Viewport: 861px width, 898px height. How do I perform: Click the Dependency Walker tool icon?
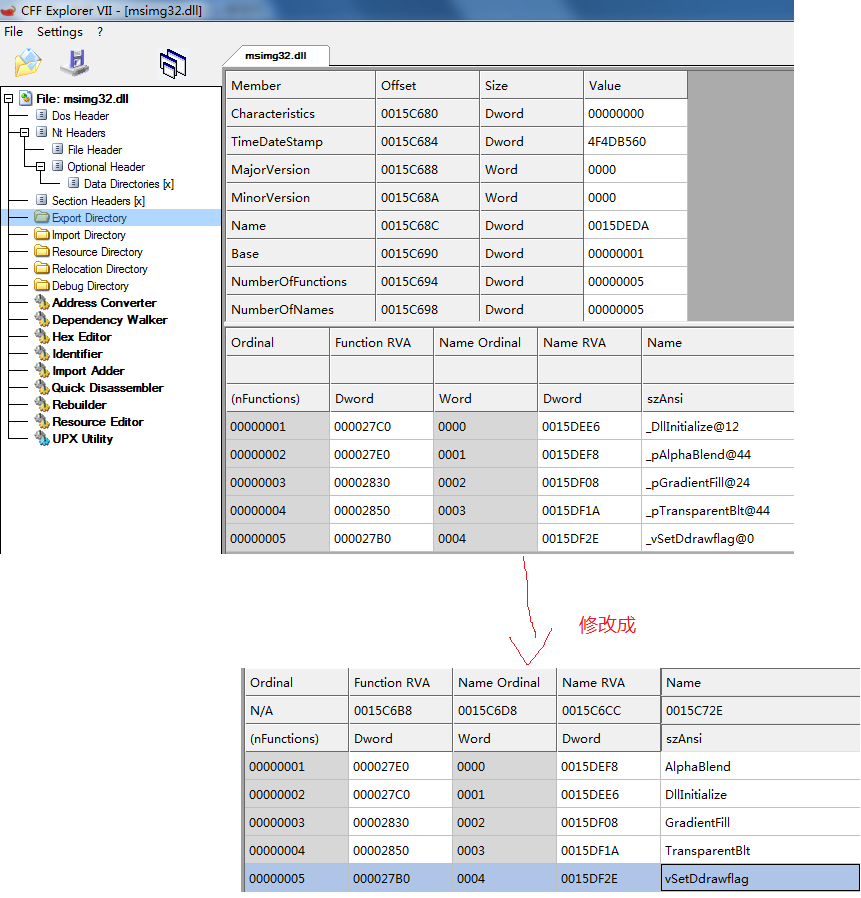[42, 319]
